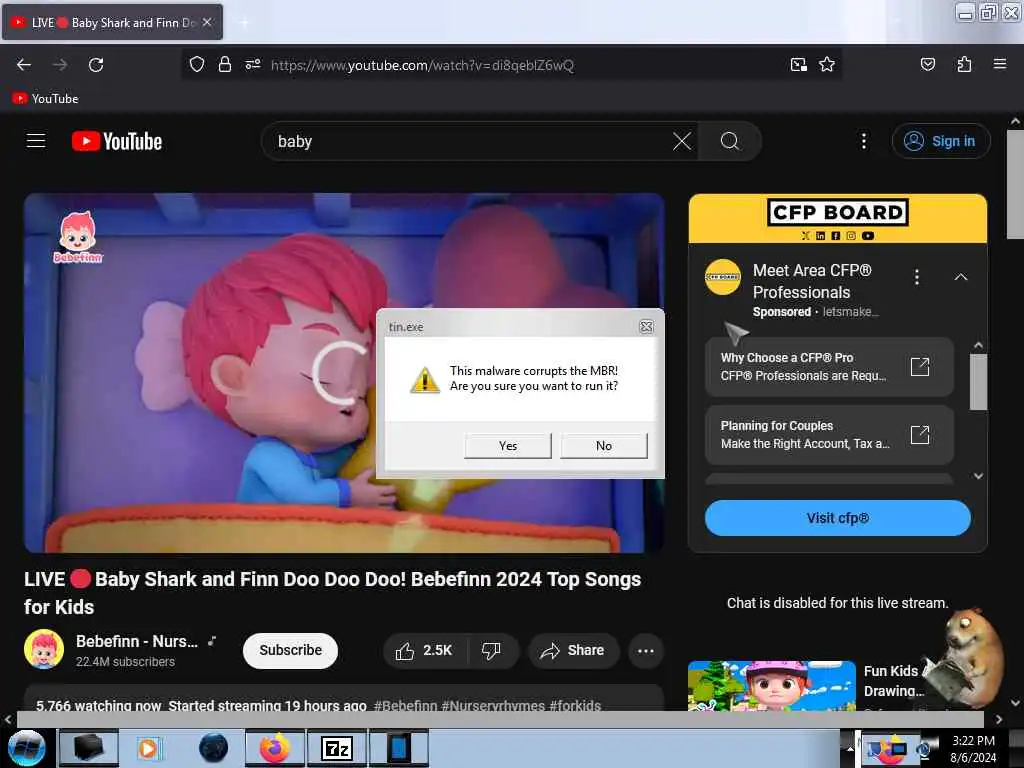Open YouTube settings three-dot menu

pyautogui.click(x=863, y=141)
